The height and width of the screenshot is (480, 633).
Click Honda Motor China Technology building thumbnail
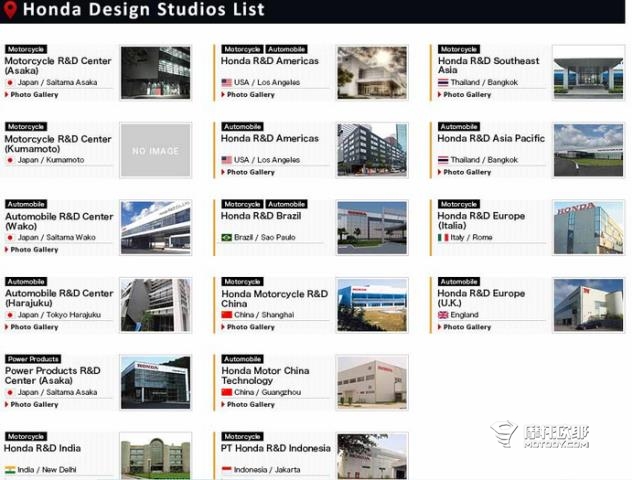(372, 383)
